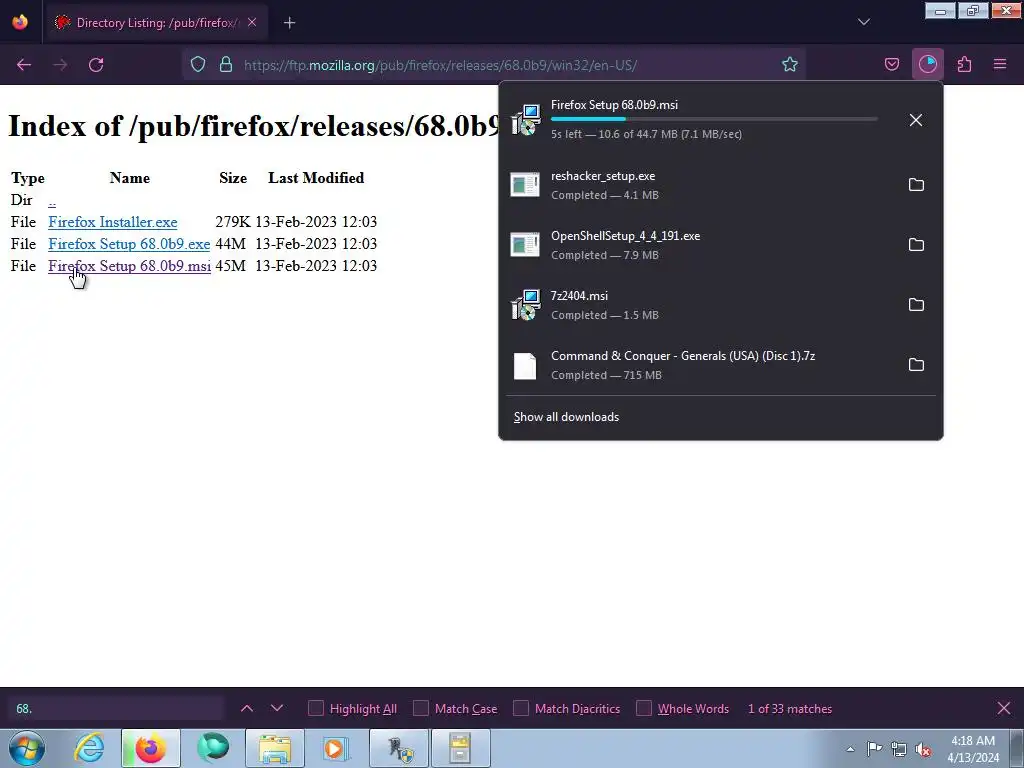The height and width of the screenshot is (768, 1024).
Task: Show OpenShellSetup_4_4_191.exe in folder
Action: 916,245
